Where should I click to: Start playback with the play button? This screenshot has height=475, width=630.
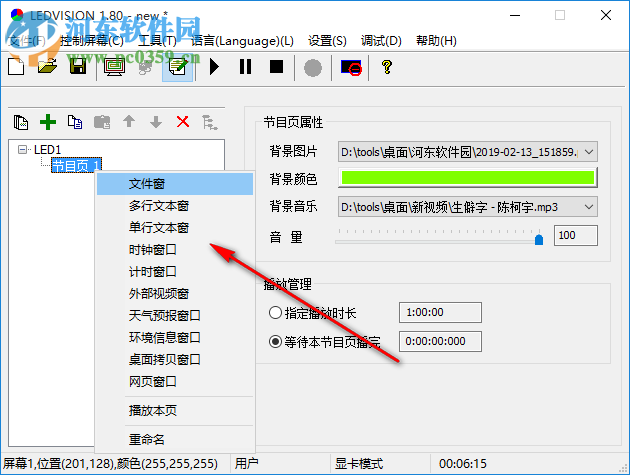pyautogui.click(x=214, y=67)
